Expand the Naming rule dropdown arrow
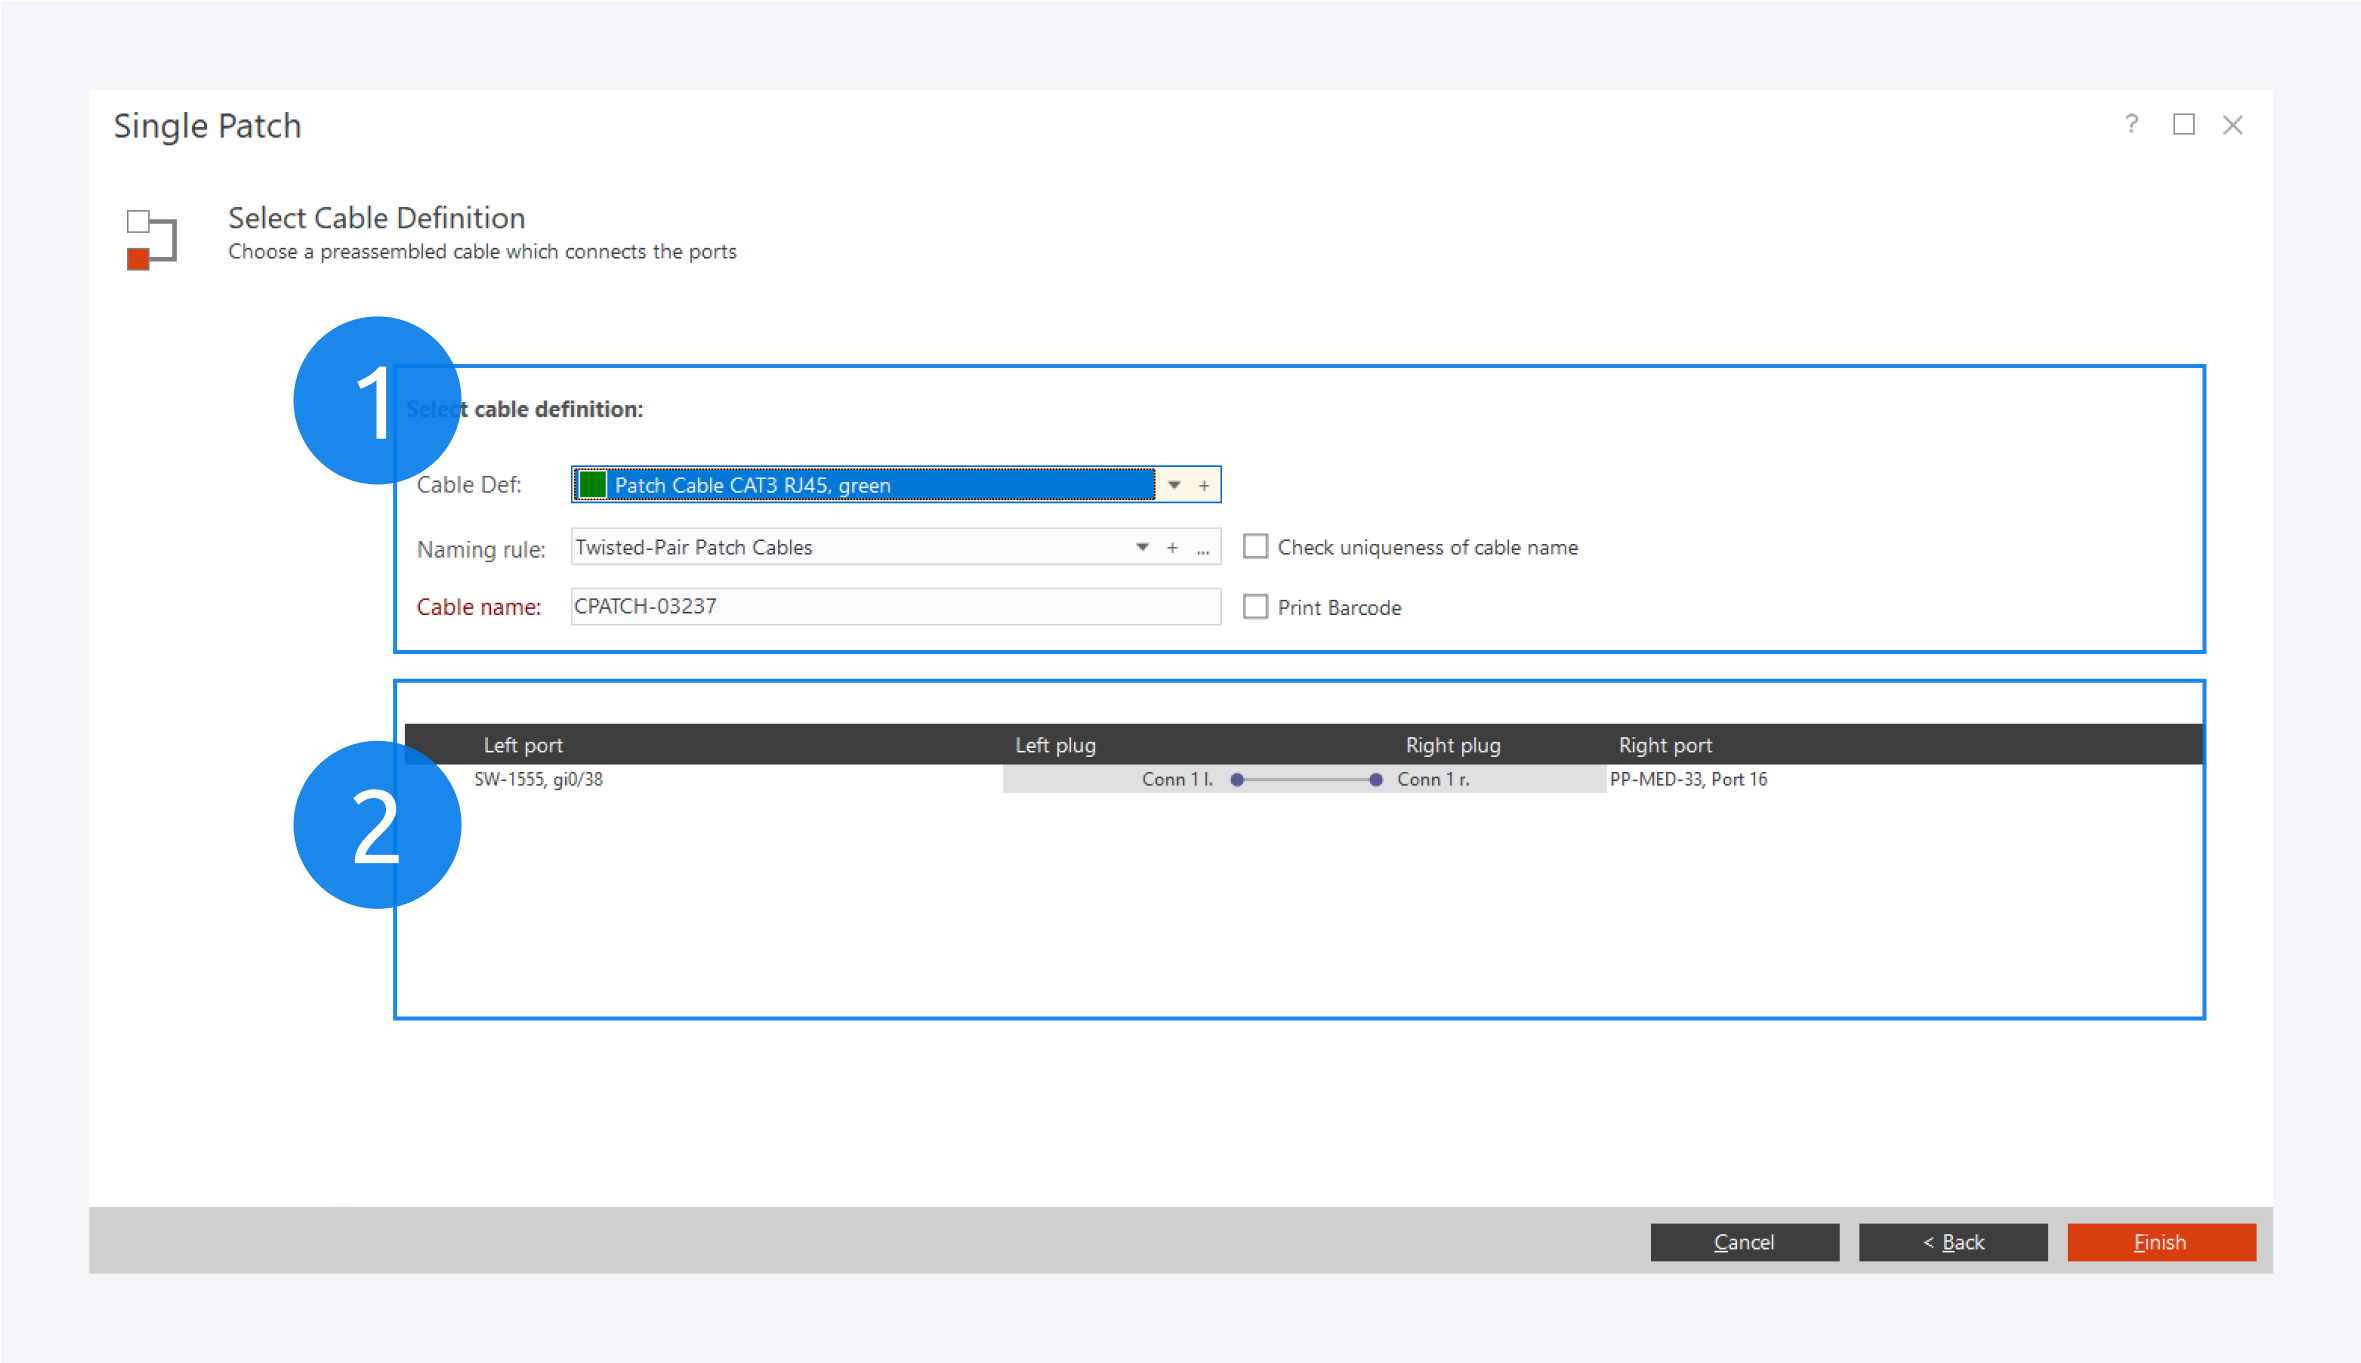This screenshot has width=2361, height=1363. [1142, 547]
